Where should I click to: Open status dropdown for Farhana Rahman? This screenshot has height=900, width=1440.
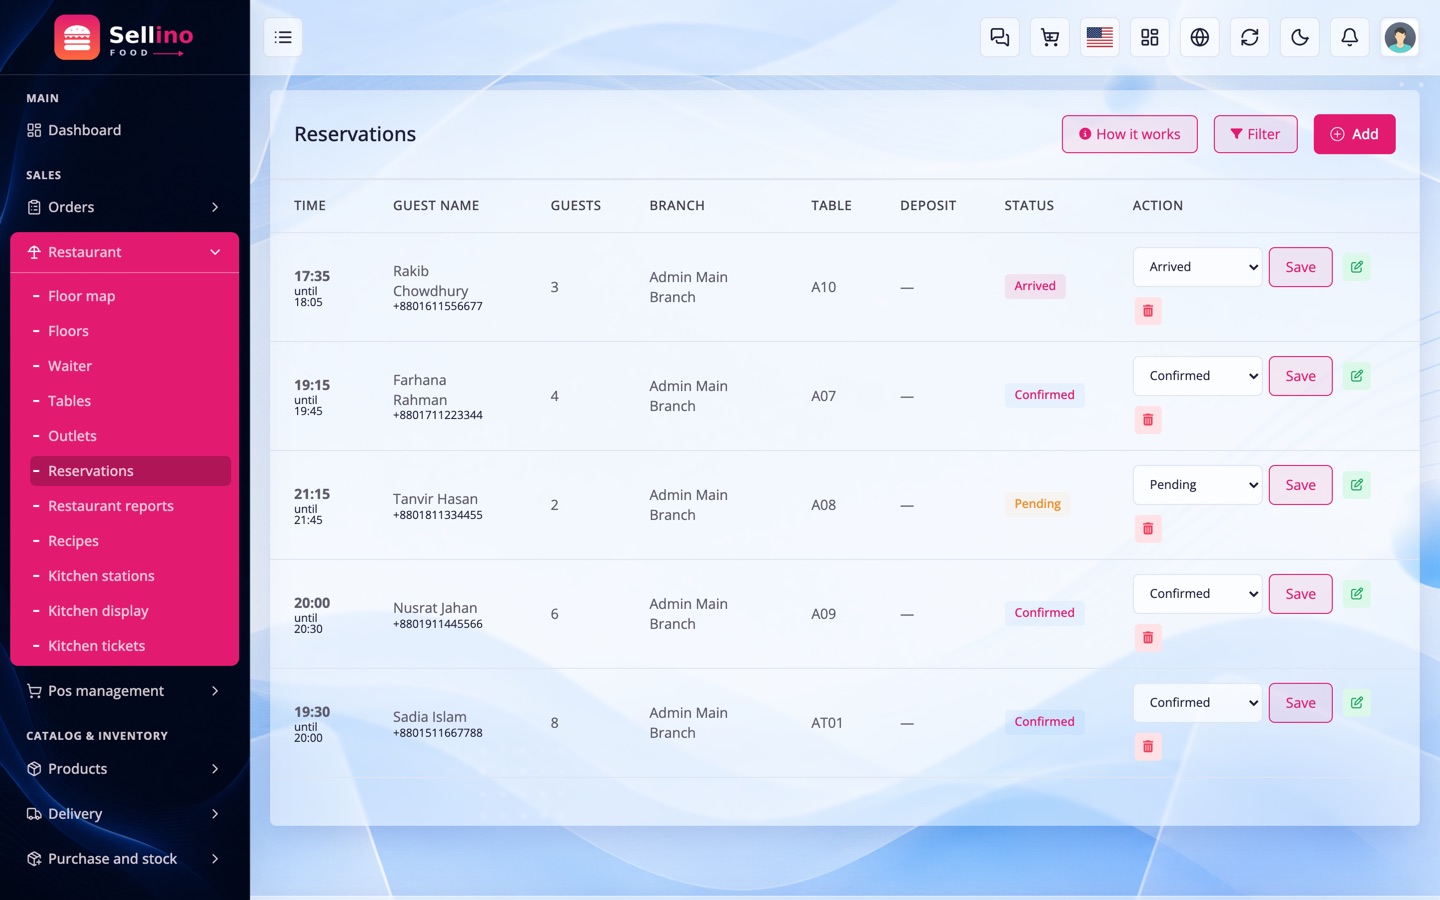[1197, 376]
